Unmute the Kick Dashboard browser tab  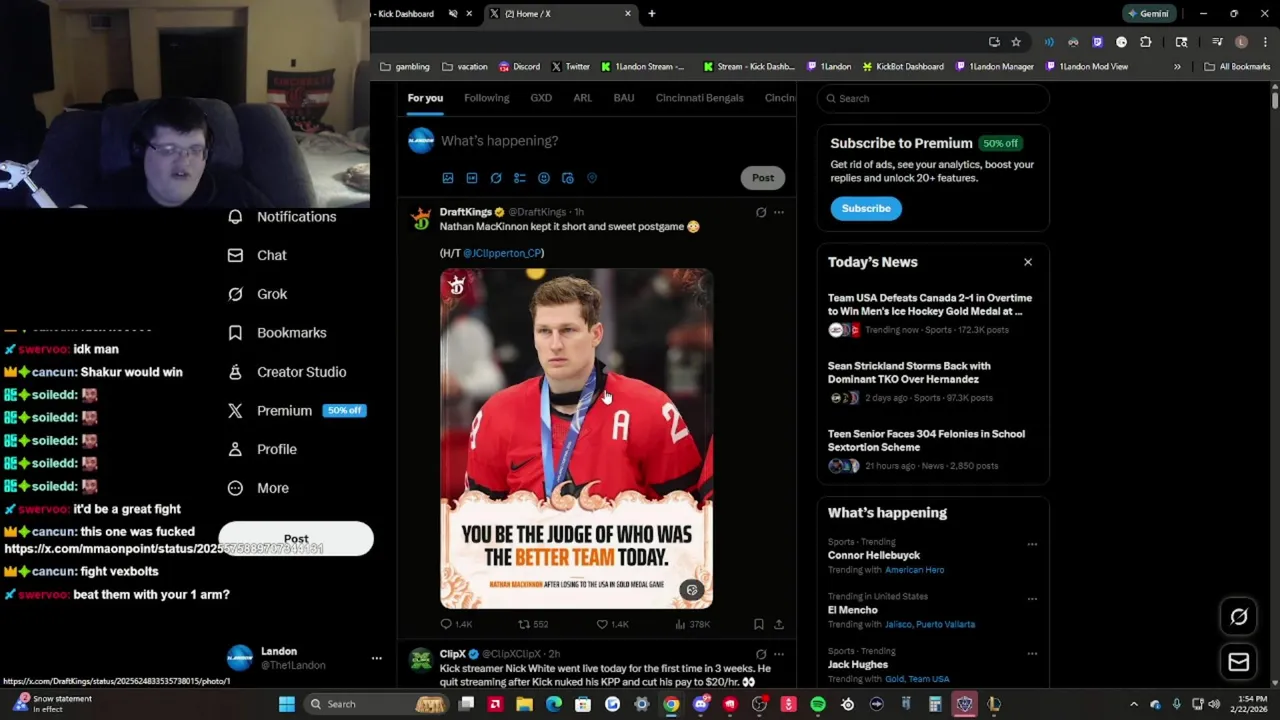(453, 14)
